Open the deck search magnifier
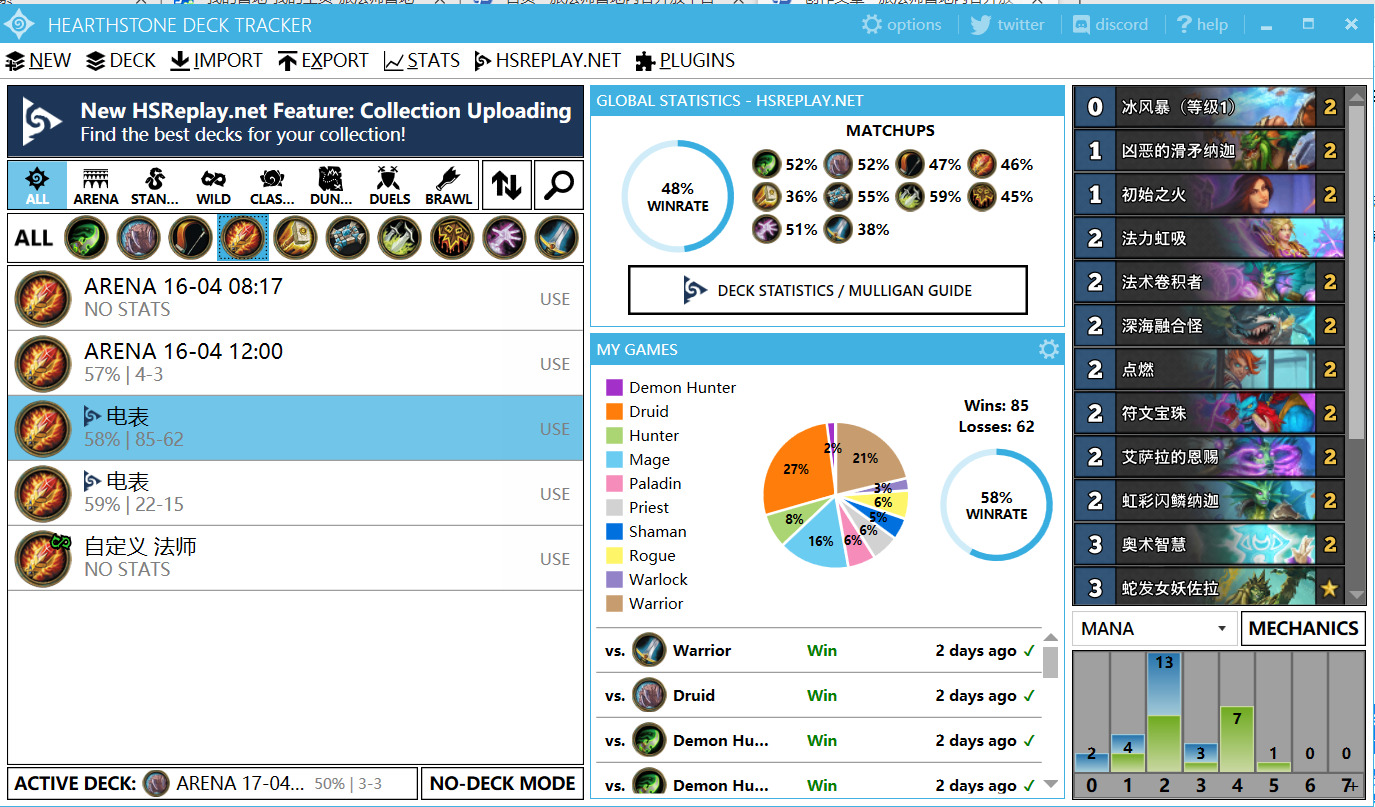Screen dimensions: 1375x807 tap(558, 185)
